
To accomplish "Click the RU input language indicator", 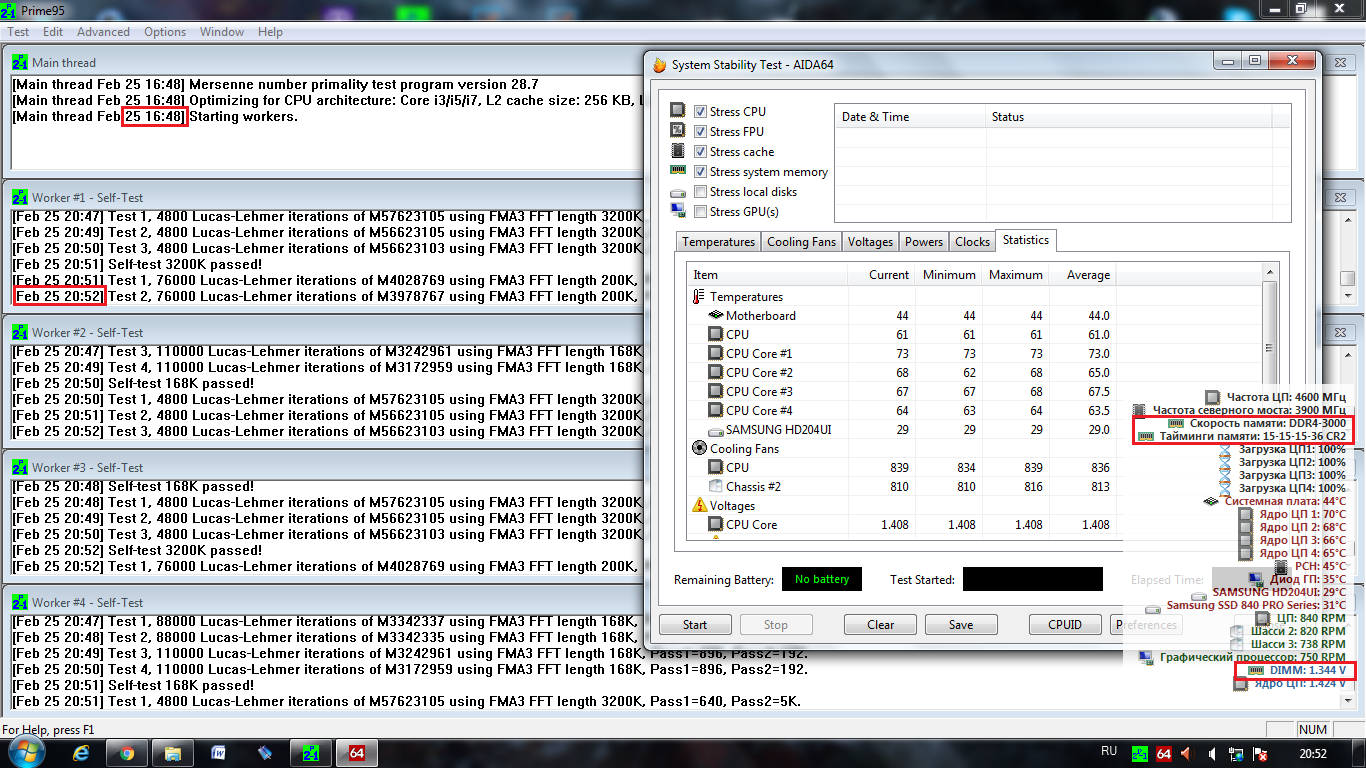I will [1108, 751].
